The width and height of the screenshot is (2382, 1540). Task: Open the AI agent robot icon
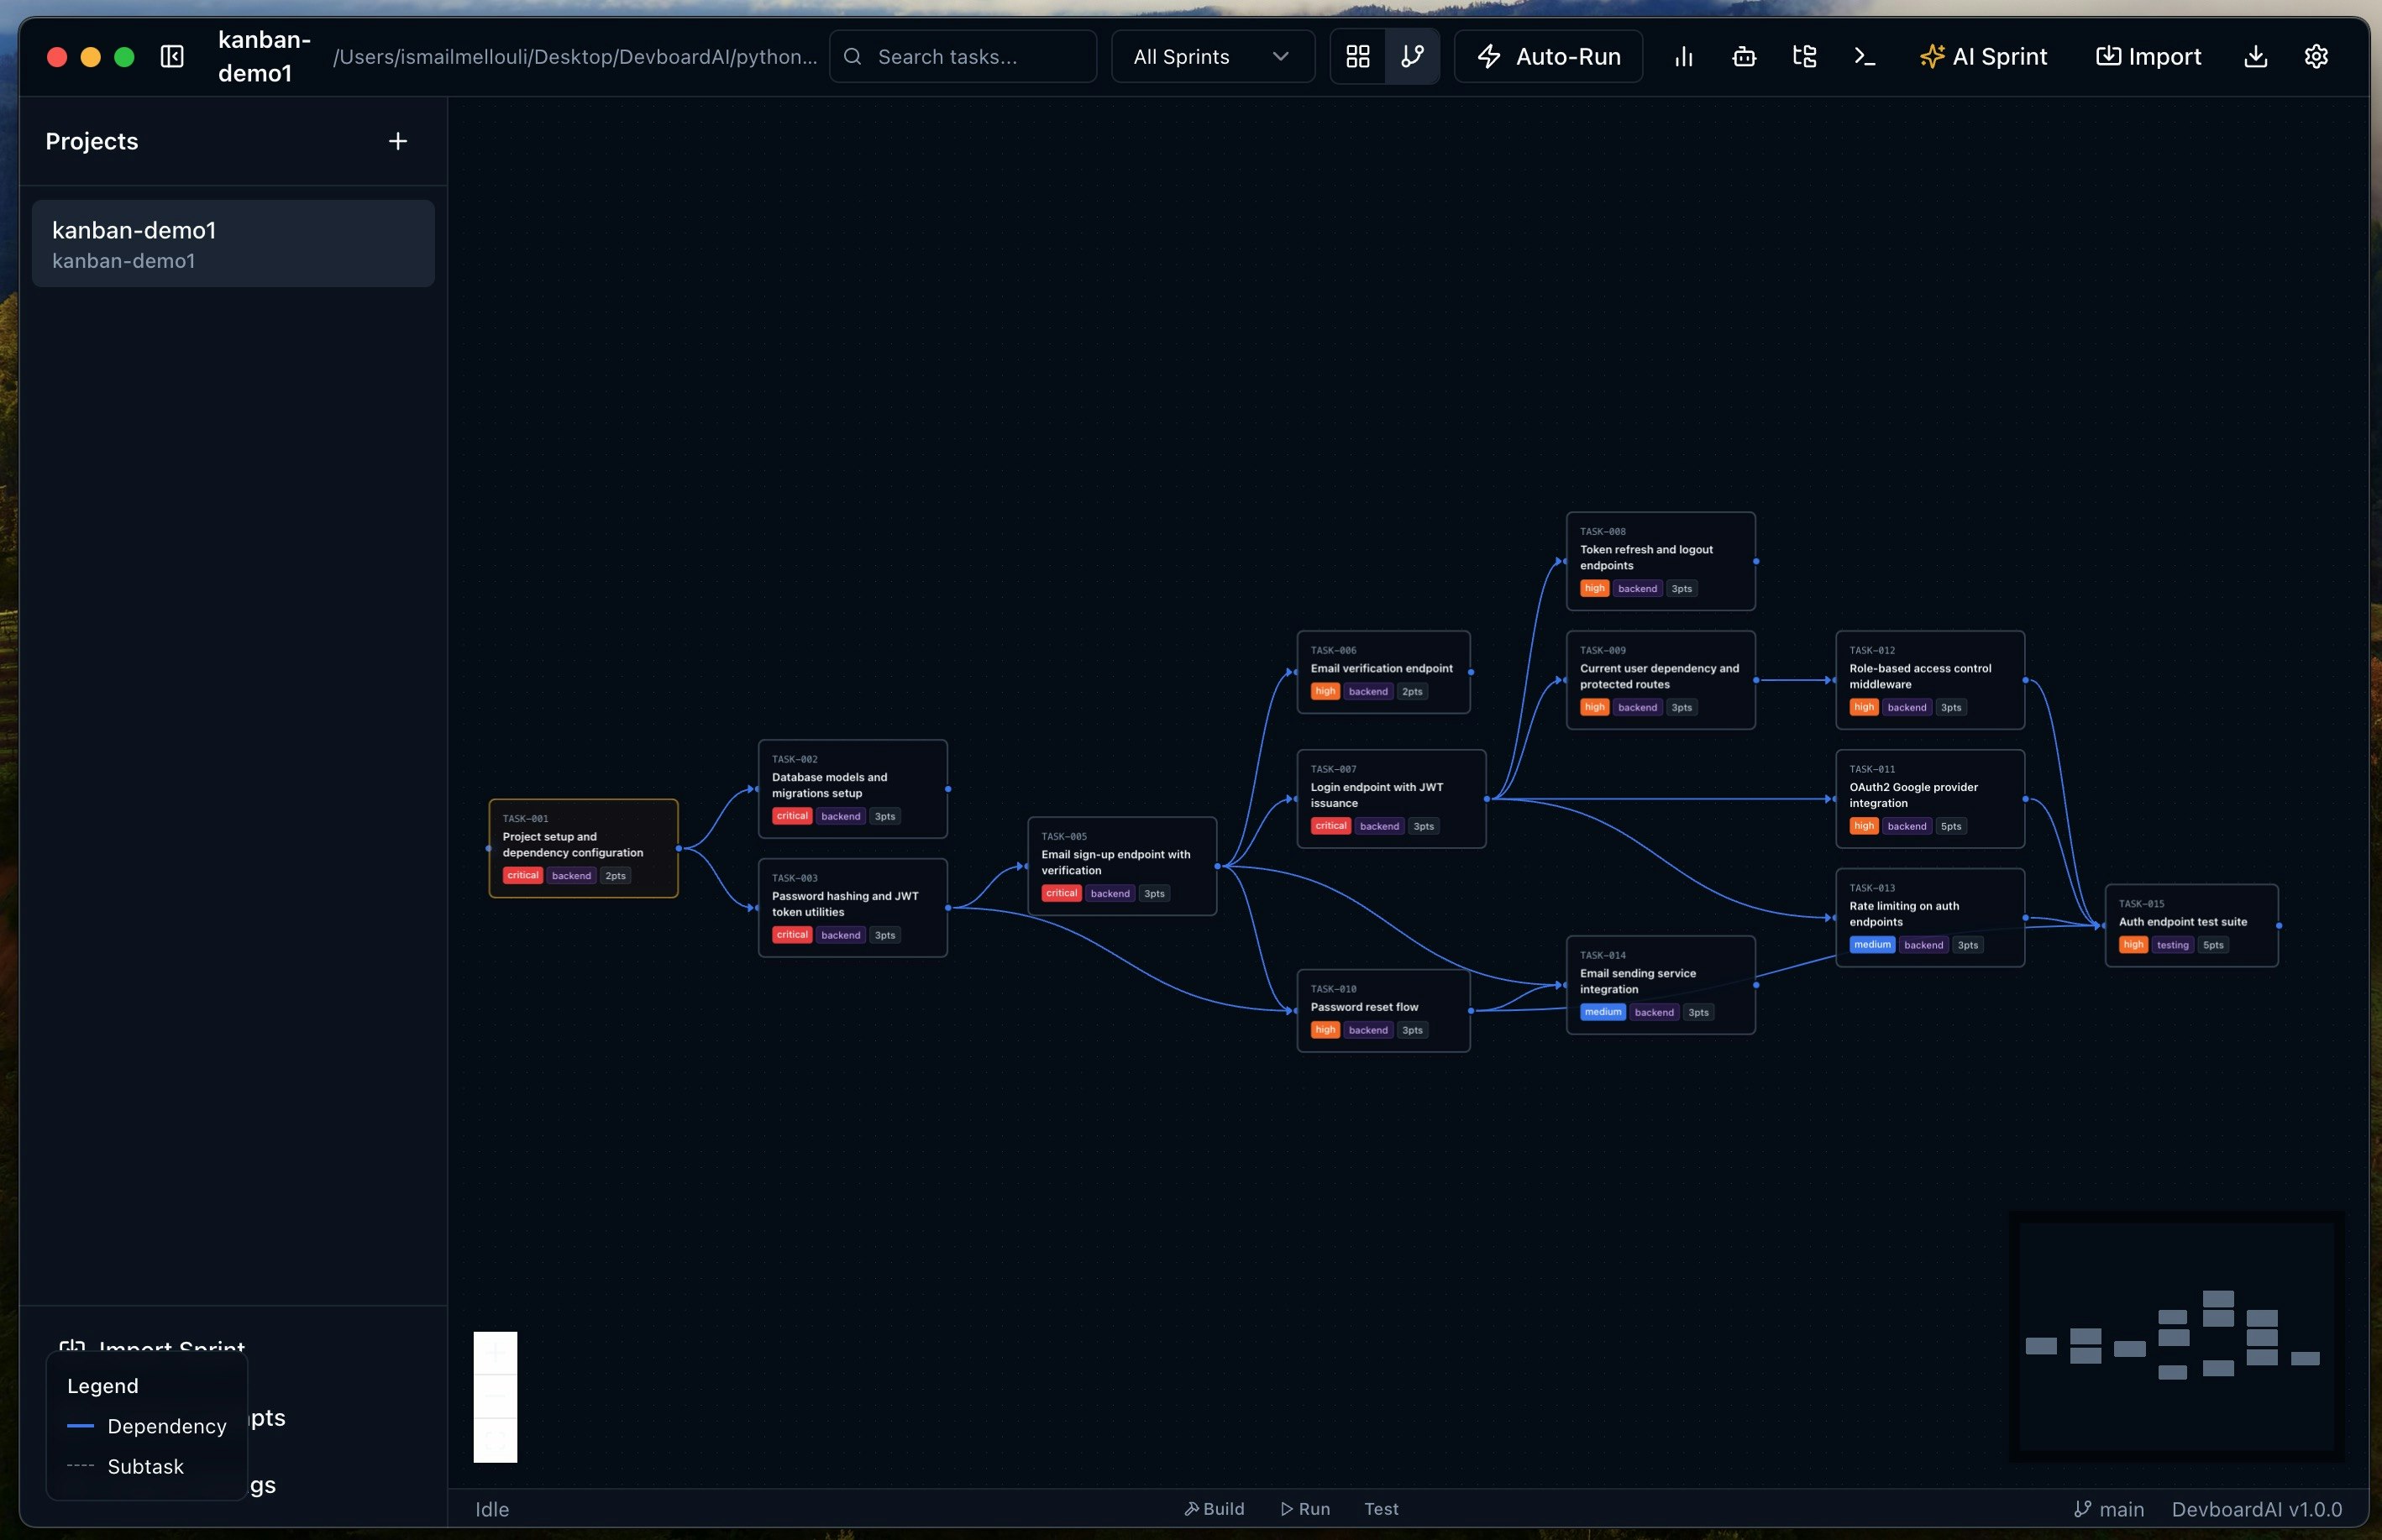pyautogui.click(x=1744, y=57)
